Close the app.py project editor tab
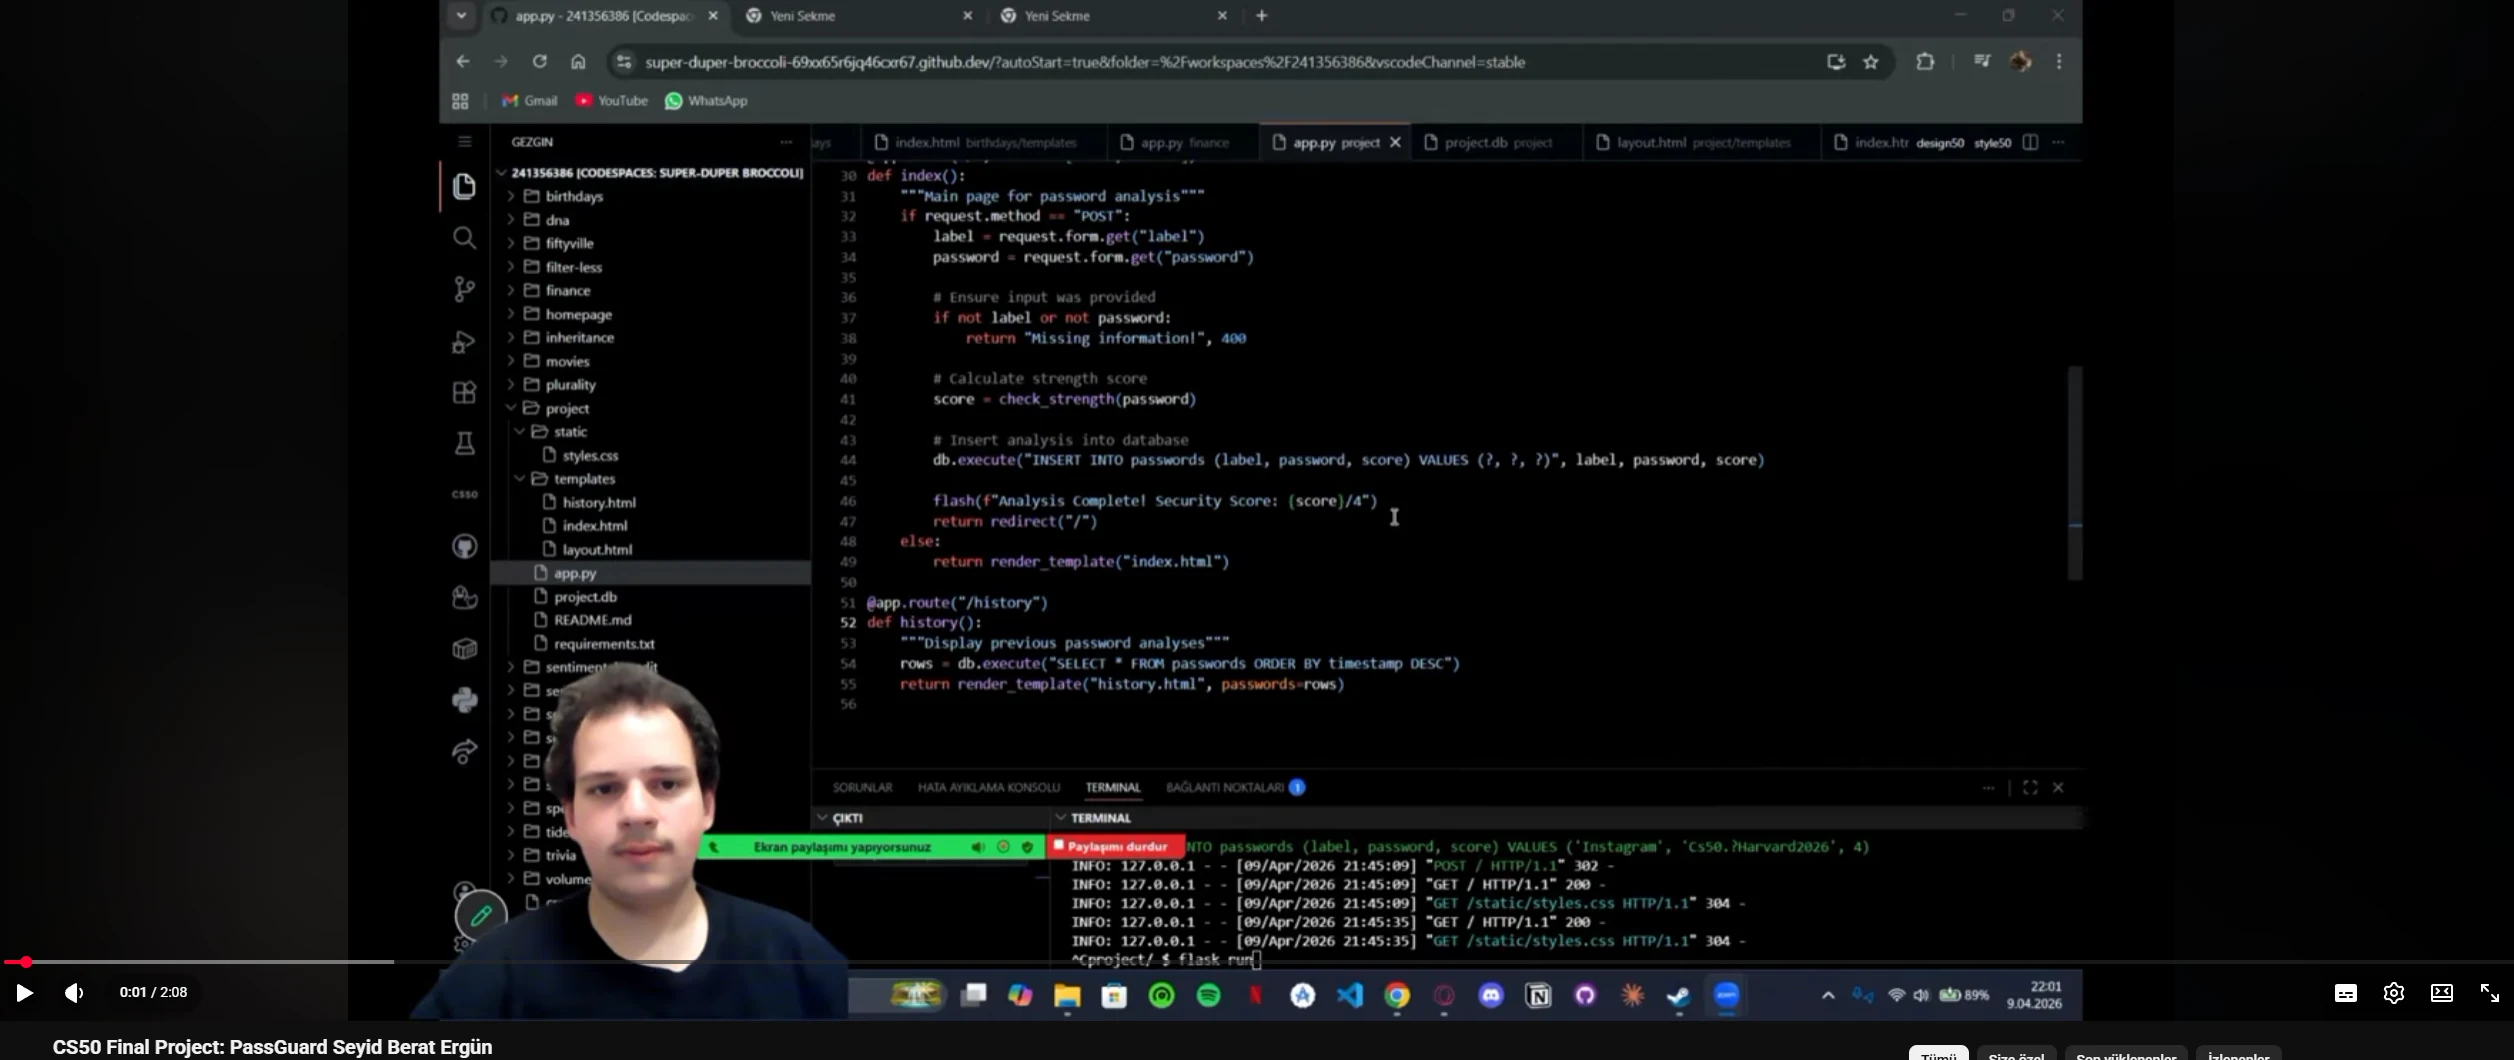2514x1060 pixels. tap(1395, 142)
